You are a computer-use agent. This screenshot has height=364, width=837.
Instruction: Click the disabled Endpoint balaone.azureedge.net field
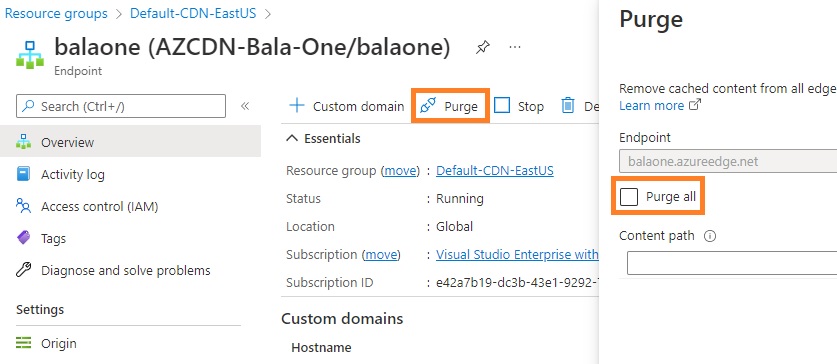[728, 161]
